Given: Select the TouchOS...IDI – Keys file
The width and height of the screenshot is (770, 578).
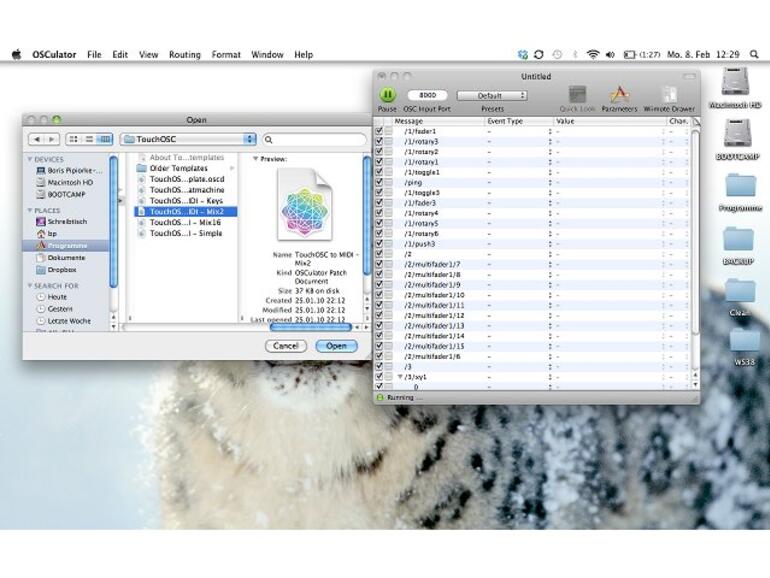Looking at the screenshot, I should 186,201.
